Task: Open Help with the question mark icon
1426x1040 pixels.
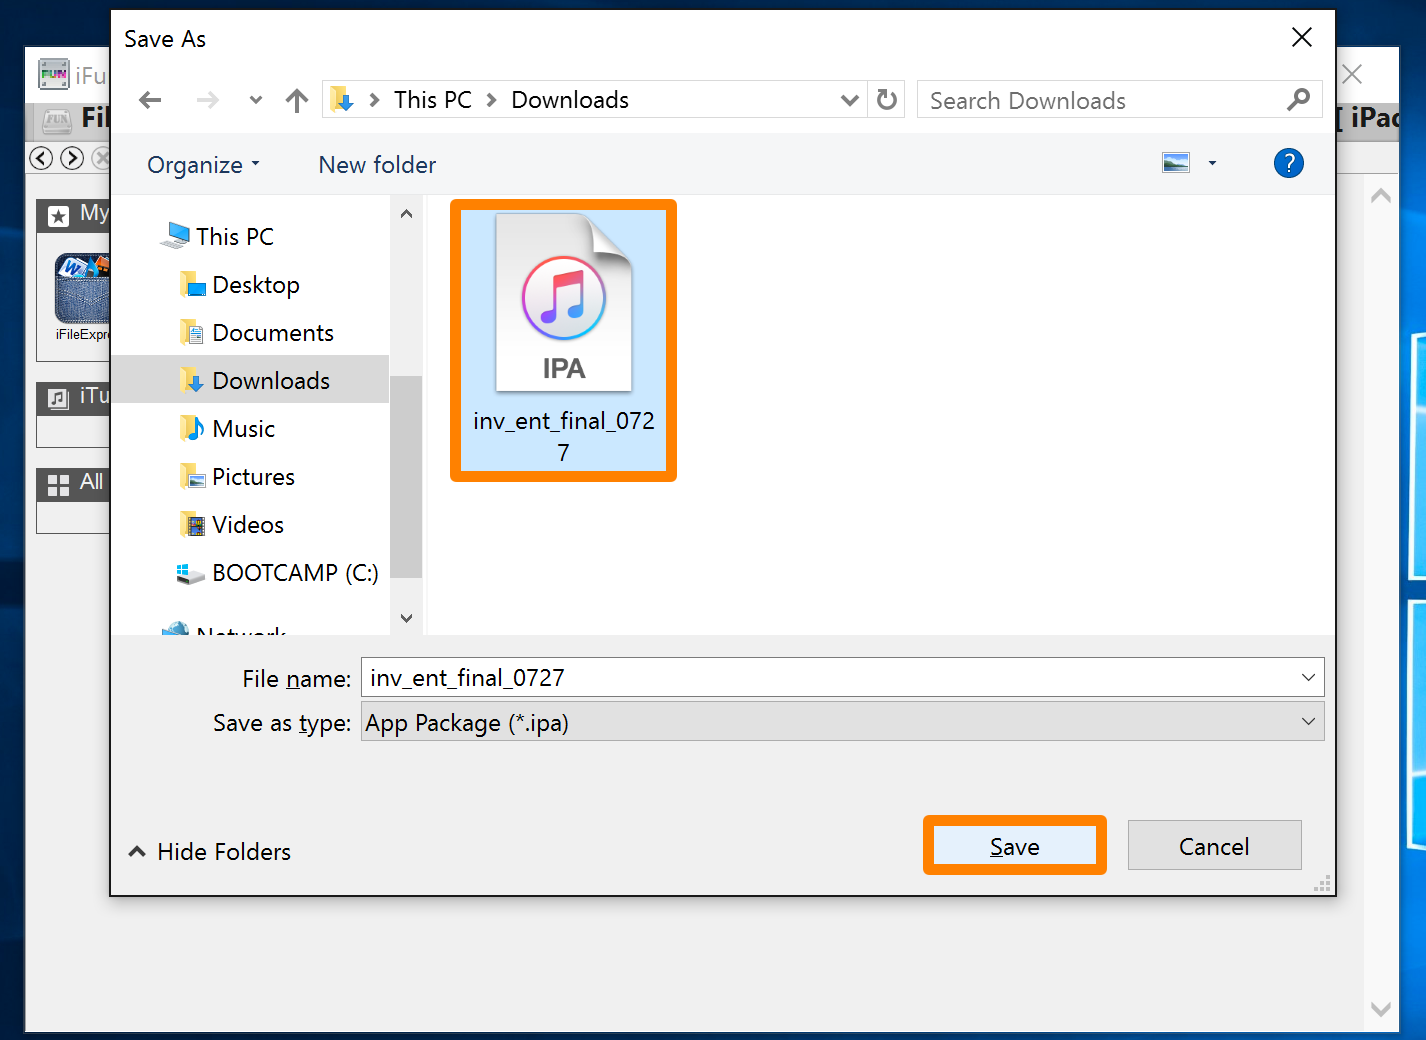Action: click(x=1289, y=163)
